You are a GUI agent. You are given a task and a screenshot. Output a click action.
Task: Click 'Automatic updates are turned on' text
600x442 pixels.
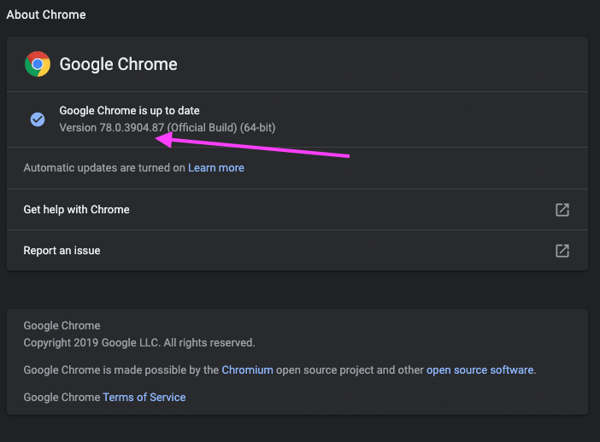click(x=104, y=168)
